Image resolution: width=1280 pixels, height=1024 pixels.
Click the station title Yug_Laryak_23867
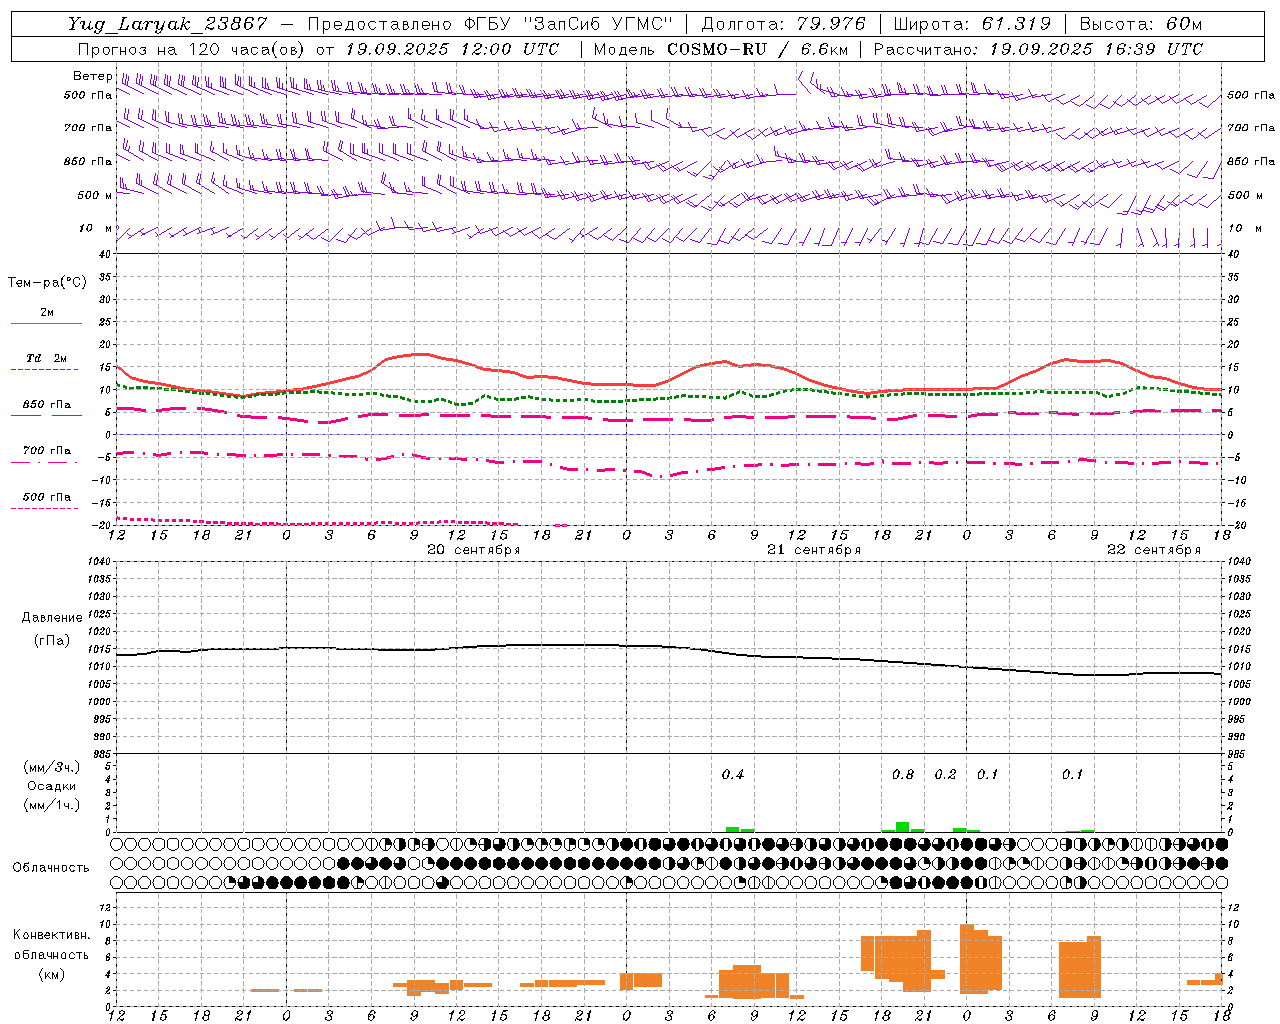tap(168, 24)
